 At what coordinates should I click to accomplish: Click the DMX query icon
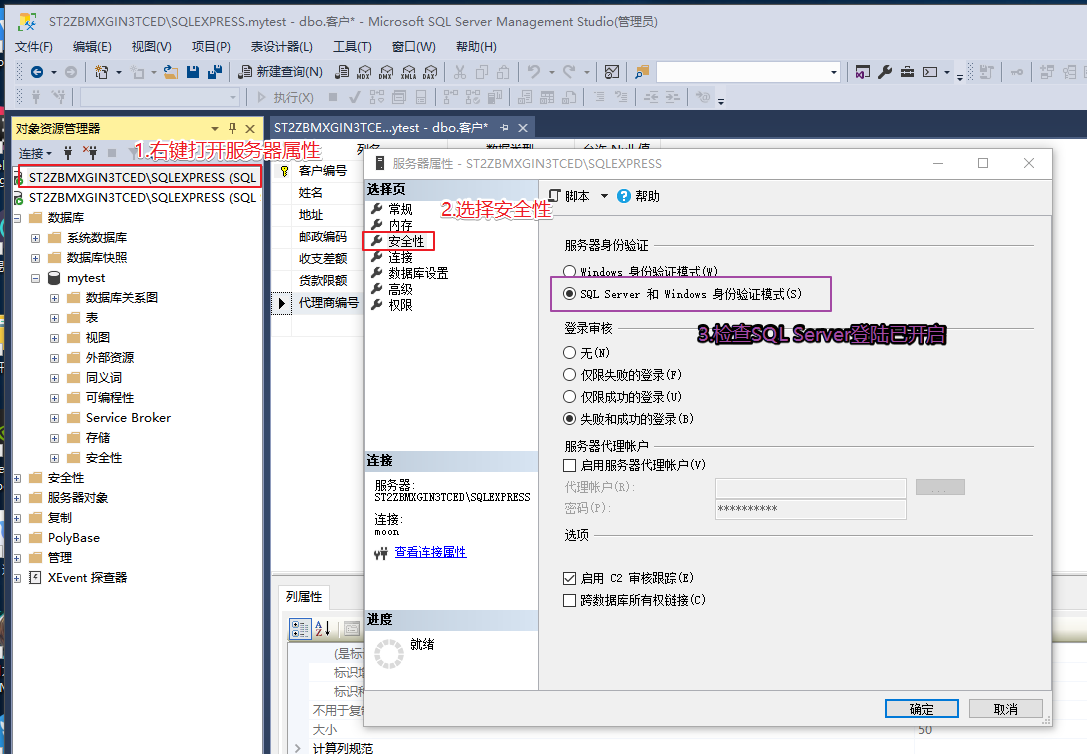click(386, 71)
